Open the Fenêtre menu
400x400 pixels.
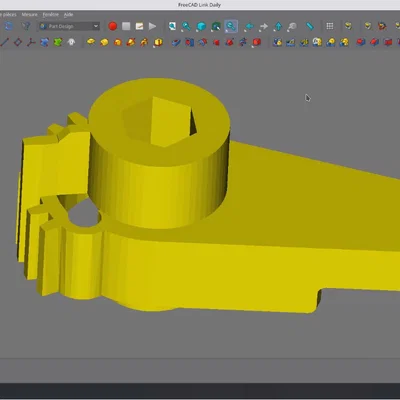(50, 14)
